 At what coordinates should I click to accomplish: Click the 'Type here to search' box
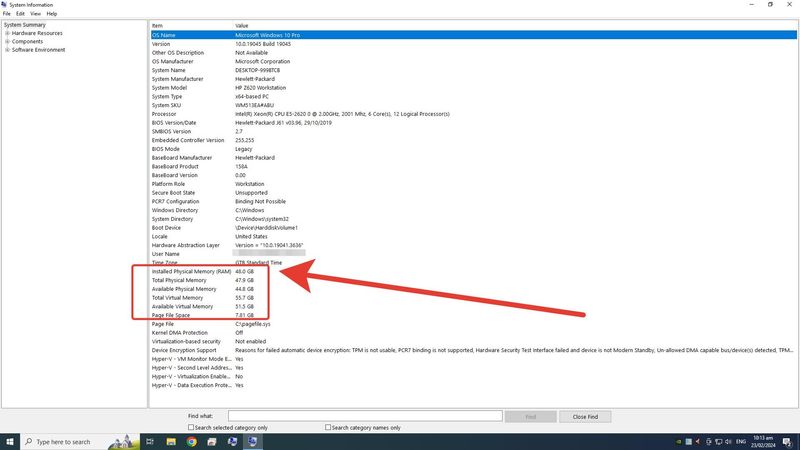[79, 442]
